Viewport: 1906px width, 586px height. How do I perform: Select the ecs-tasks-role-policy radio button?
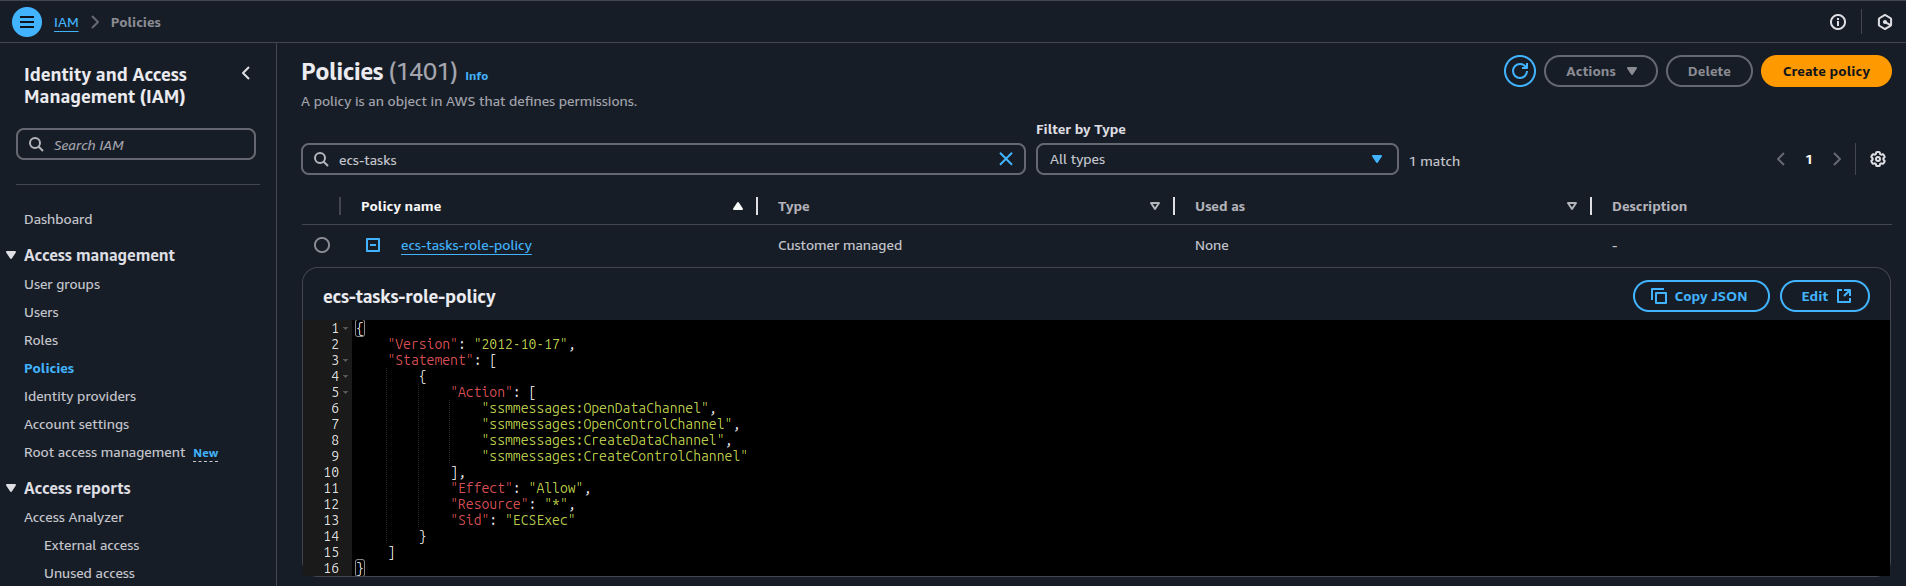322,245
